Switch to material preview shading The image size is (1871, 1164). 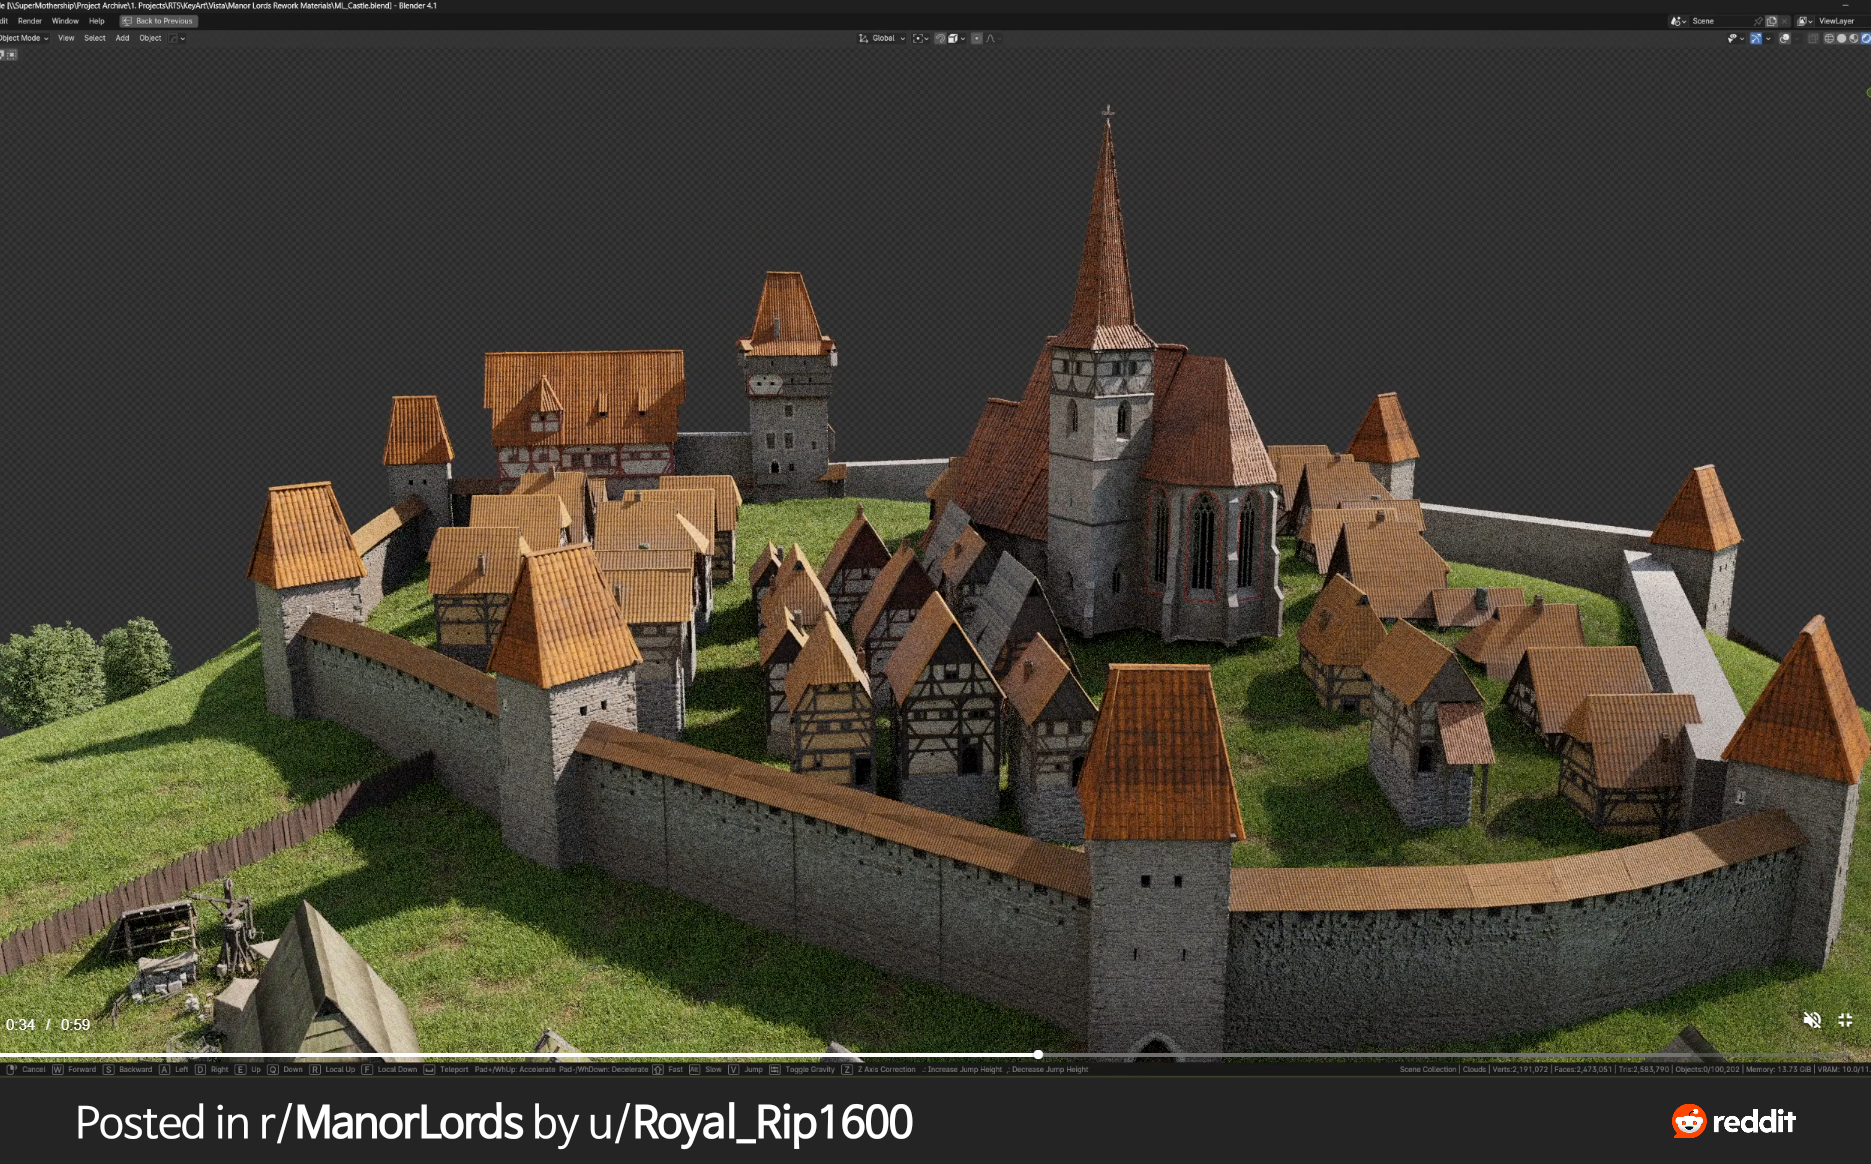coord(1853,38)
